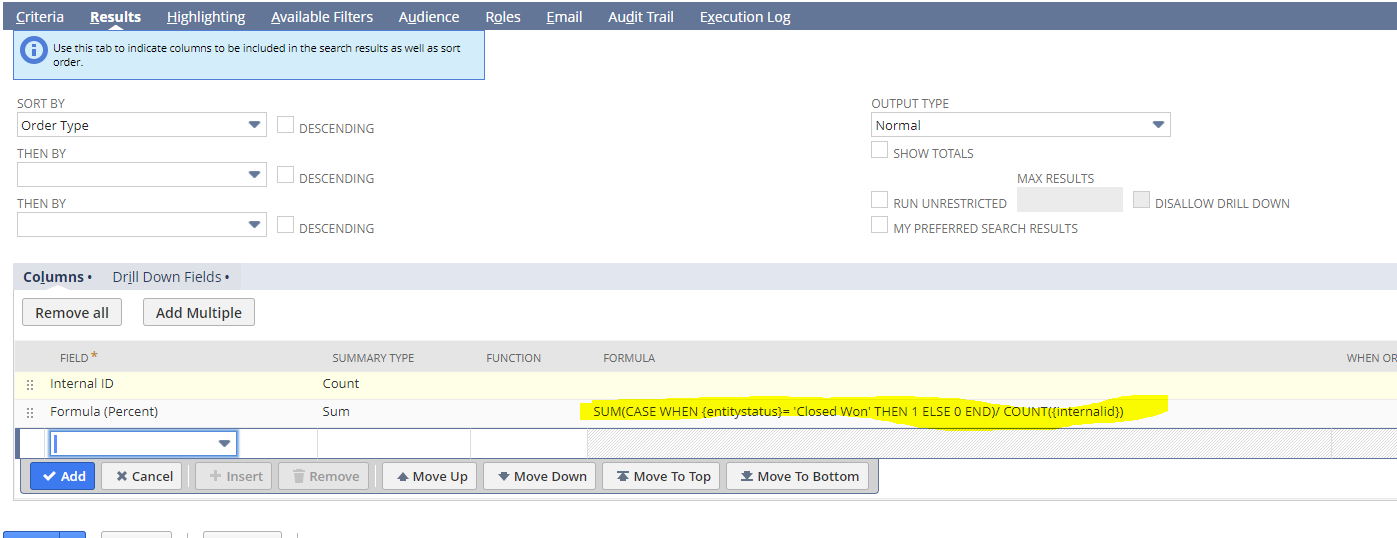Open the new row Field dropdown
Image resolution: width=1397 pixels, height=538 pixels.
pyautogui.click(x=143, y=443)
